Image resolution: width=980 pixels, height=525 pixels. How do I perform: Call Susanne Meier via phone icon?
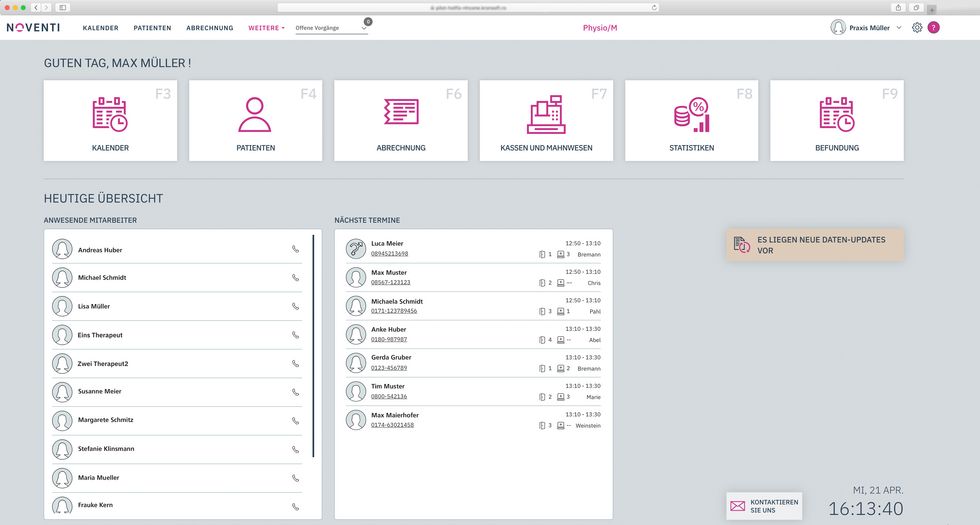[x=295, y=392]
